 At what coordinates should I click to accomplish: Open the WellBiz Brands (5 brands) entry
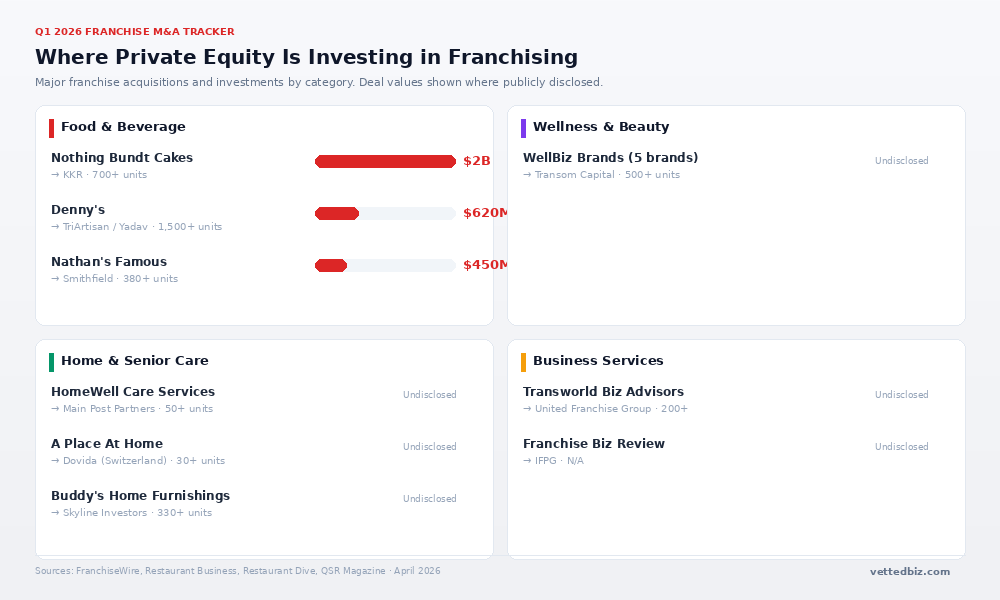(610, 157)
